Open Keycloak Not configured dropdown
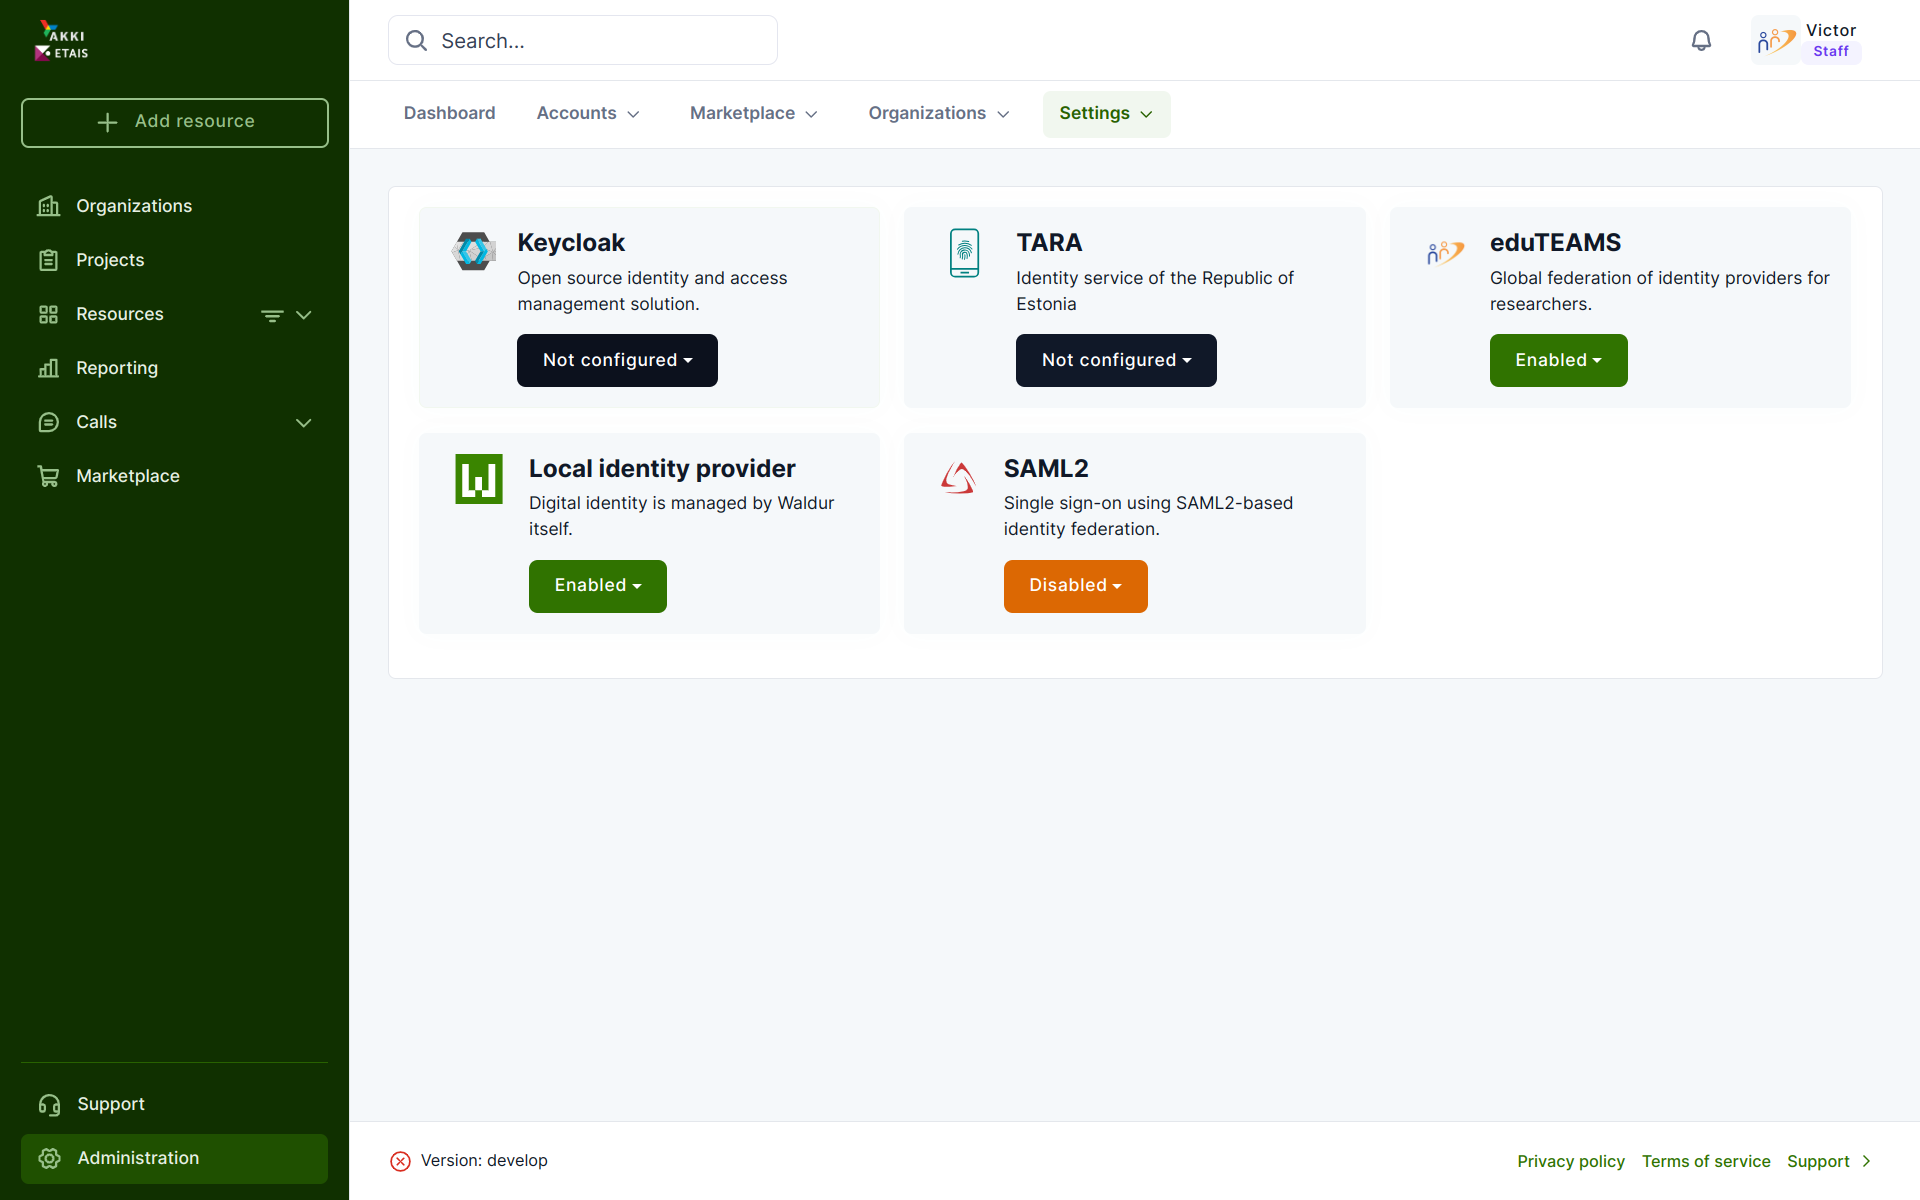Screen dimensions: 1920x1200 [617, 360]
